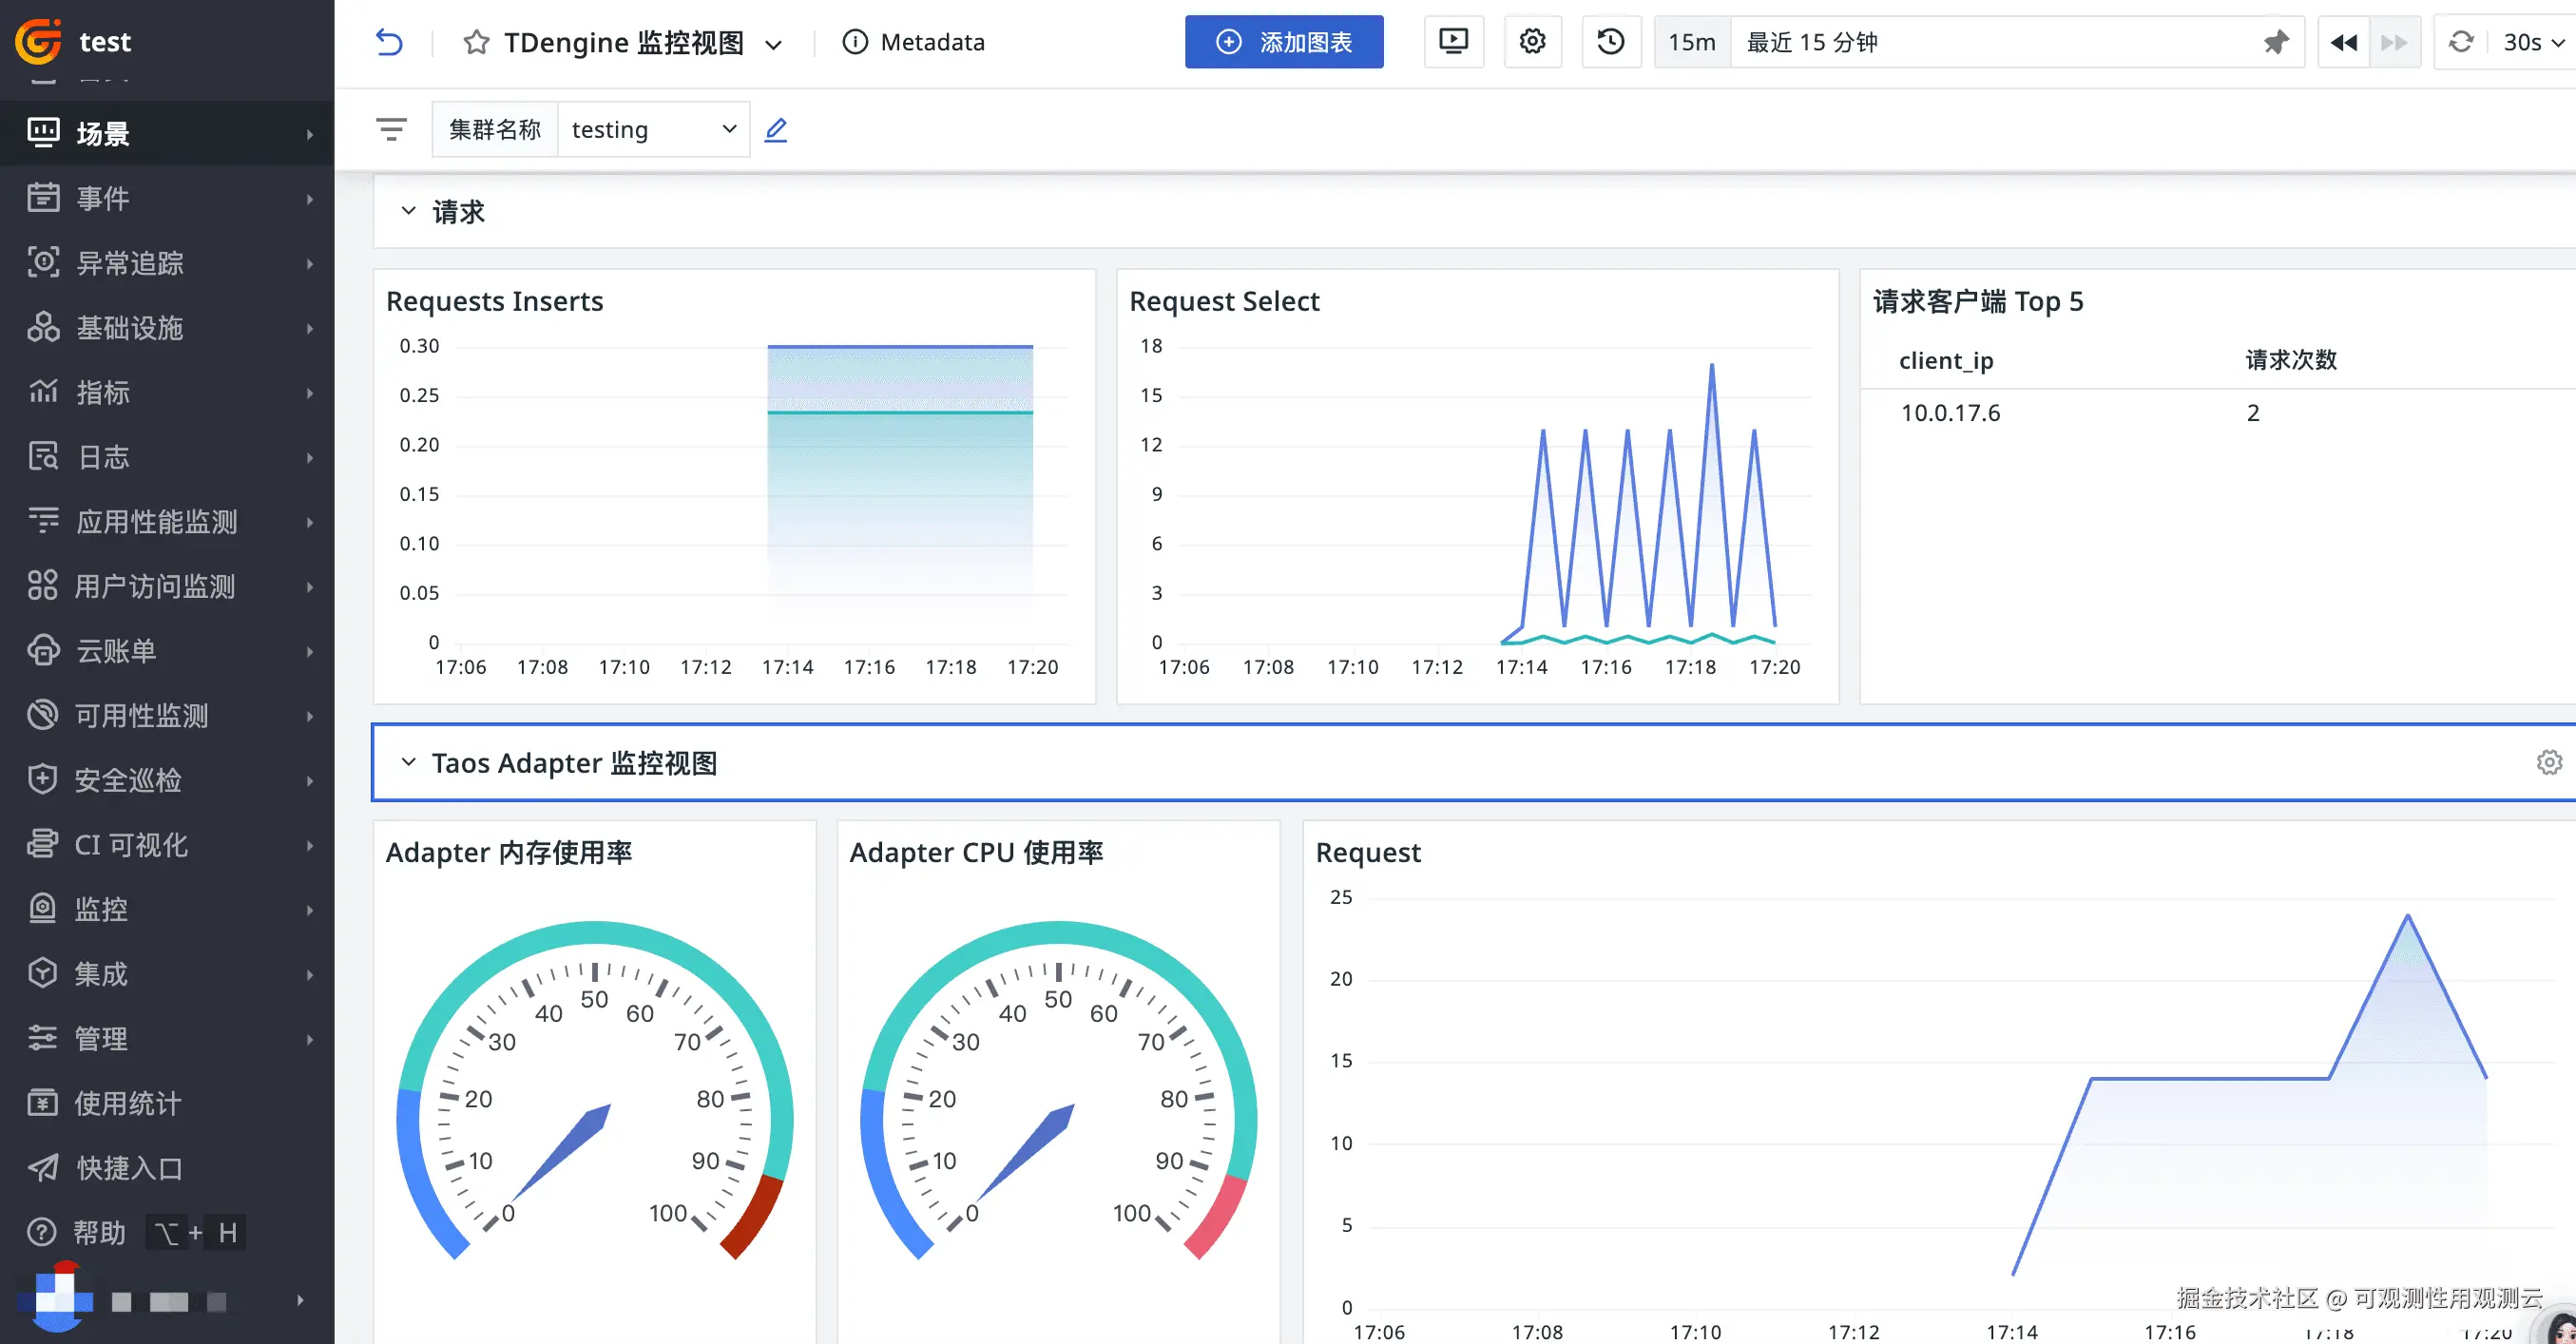Screen dimensions: 2576x1344
Task: Open 事件 in the sidebar
Action: [167, 198]
